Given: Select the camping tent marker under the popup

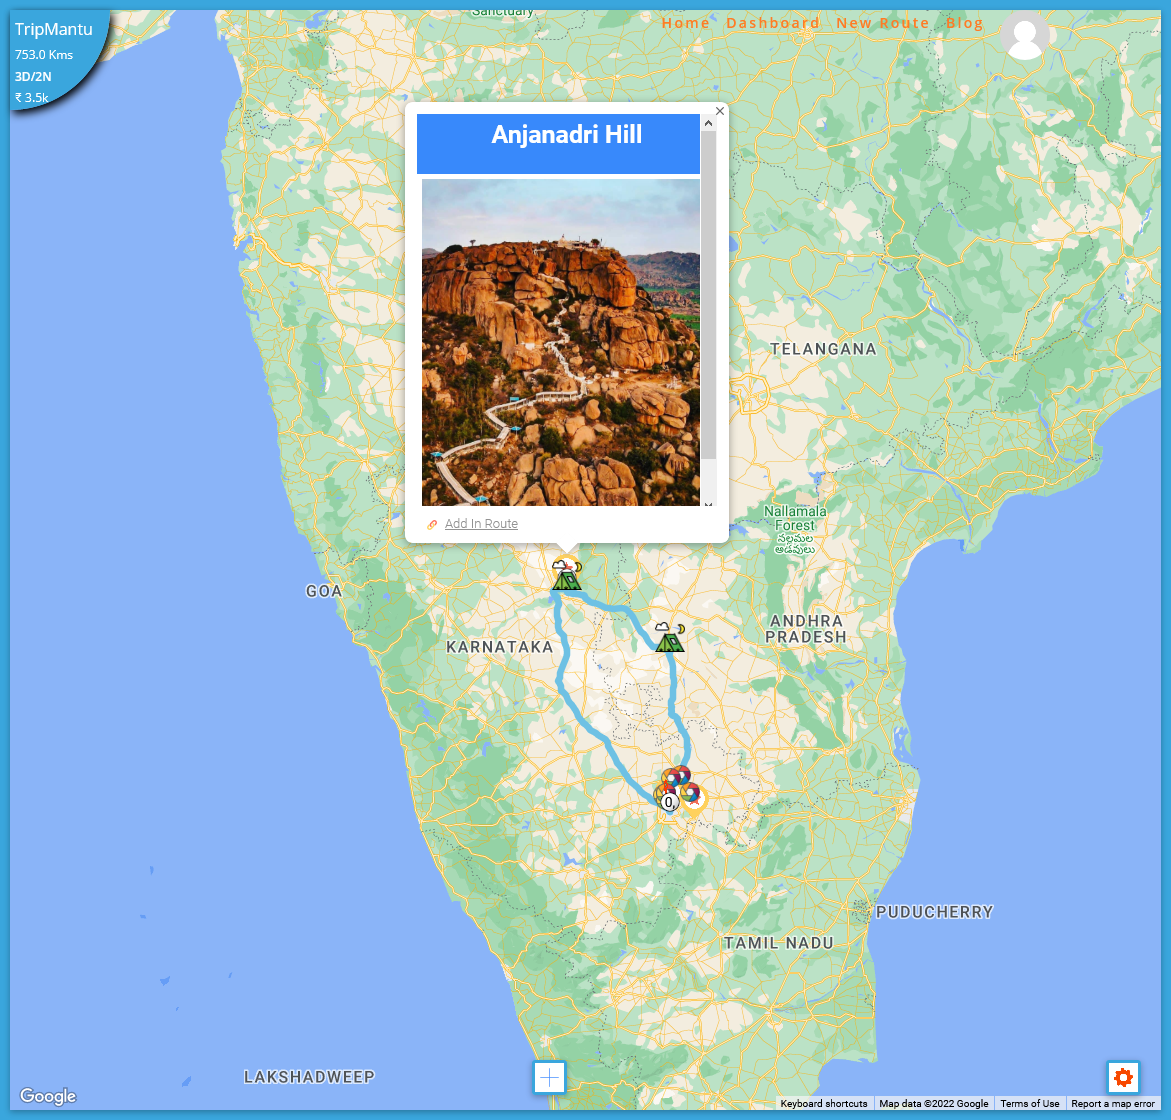Looking at the screenshot, I should [x=566, y=574].
